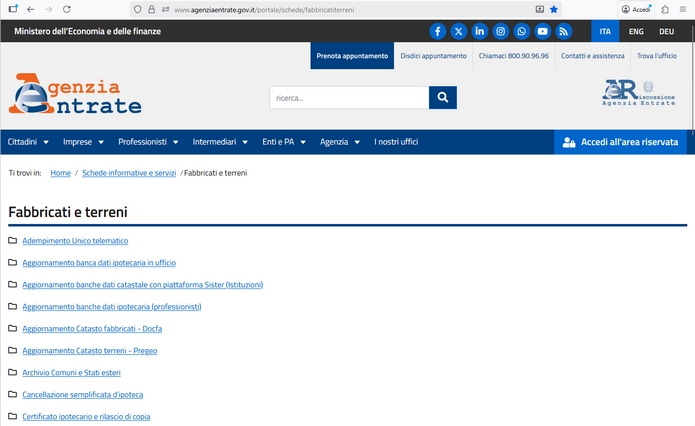695x426 pixels.
Task: Open Aggiornamento banche dati catastale Sister link
Action: pos(143,285)
